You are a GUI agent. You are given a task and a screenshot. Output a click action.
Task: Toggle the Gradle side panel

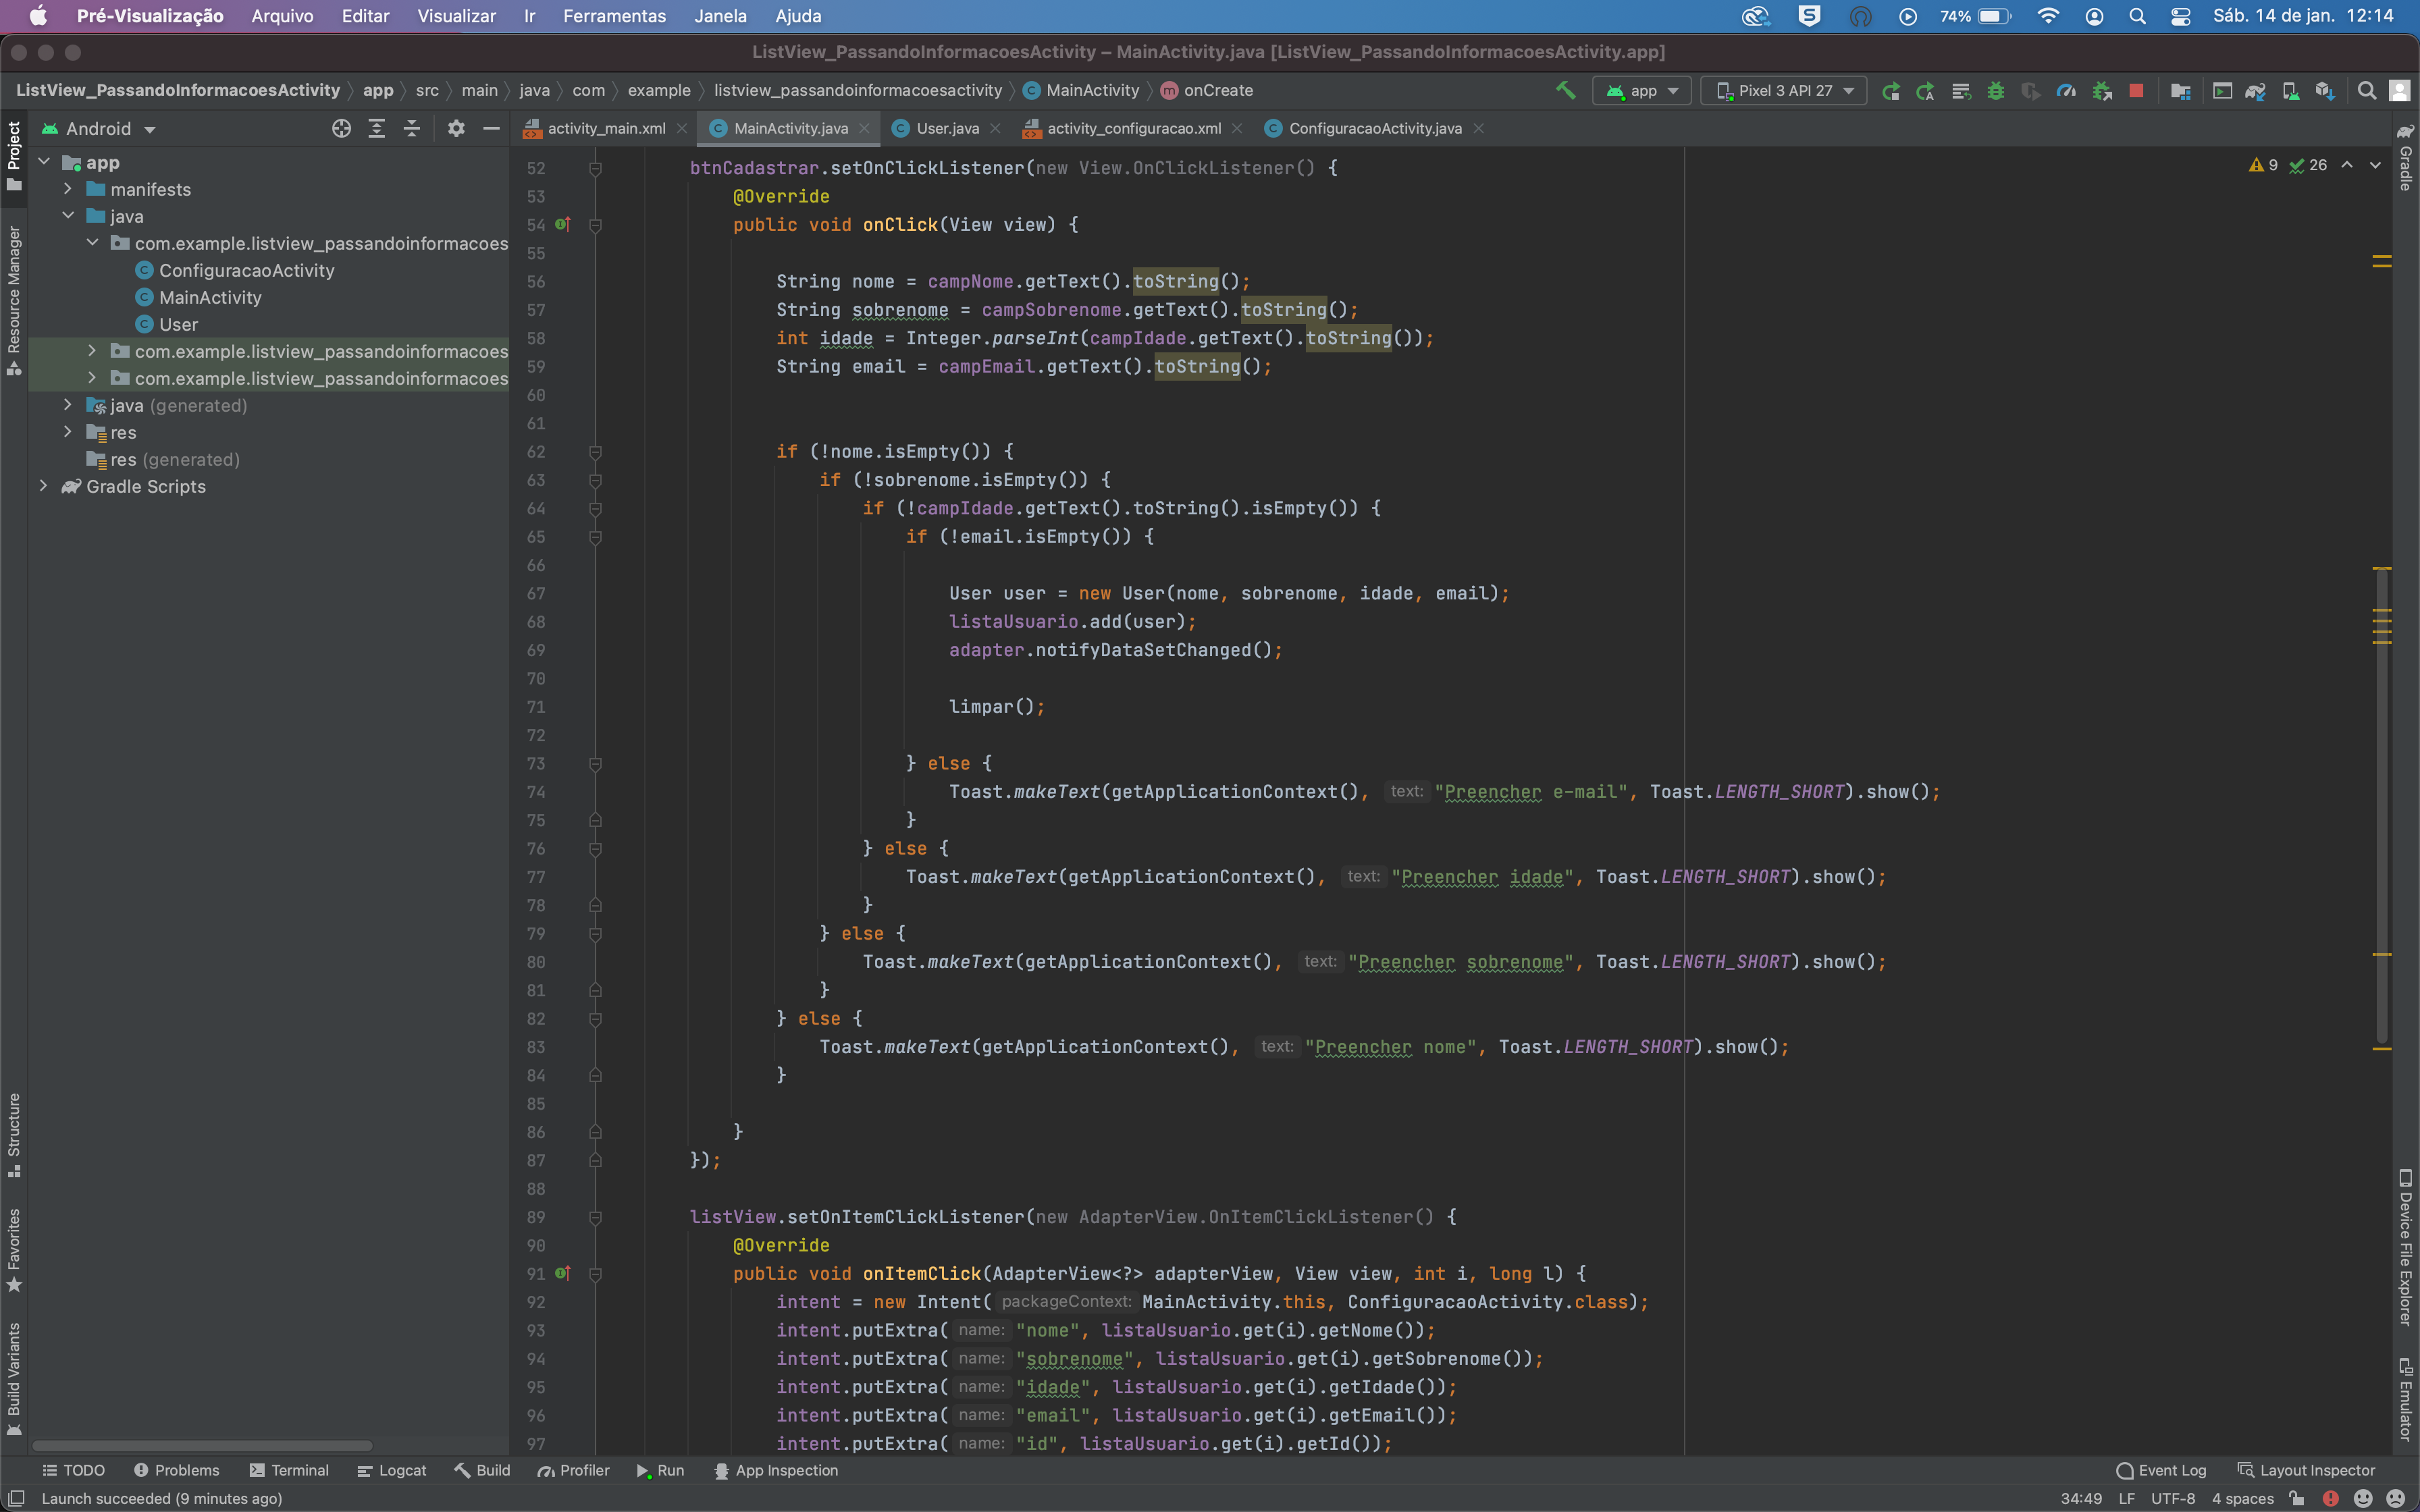pyautogui.click(x=2406, y=158)
